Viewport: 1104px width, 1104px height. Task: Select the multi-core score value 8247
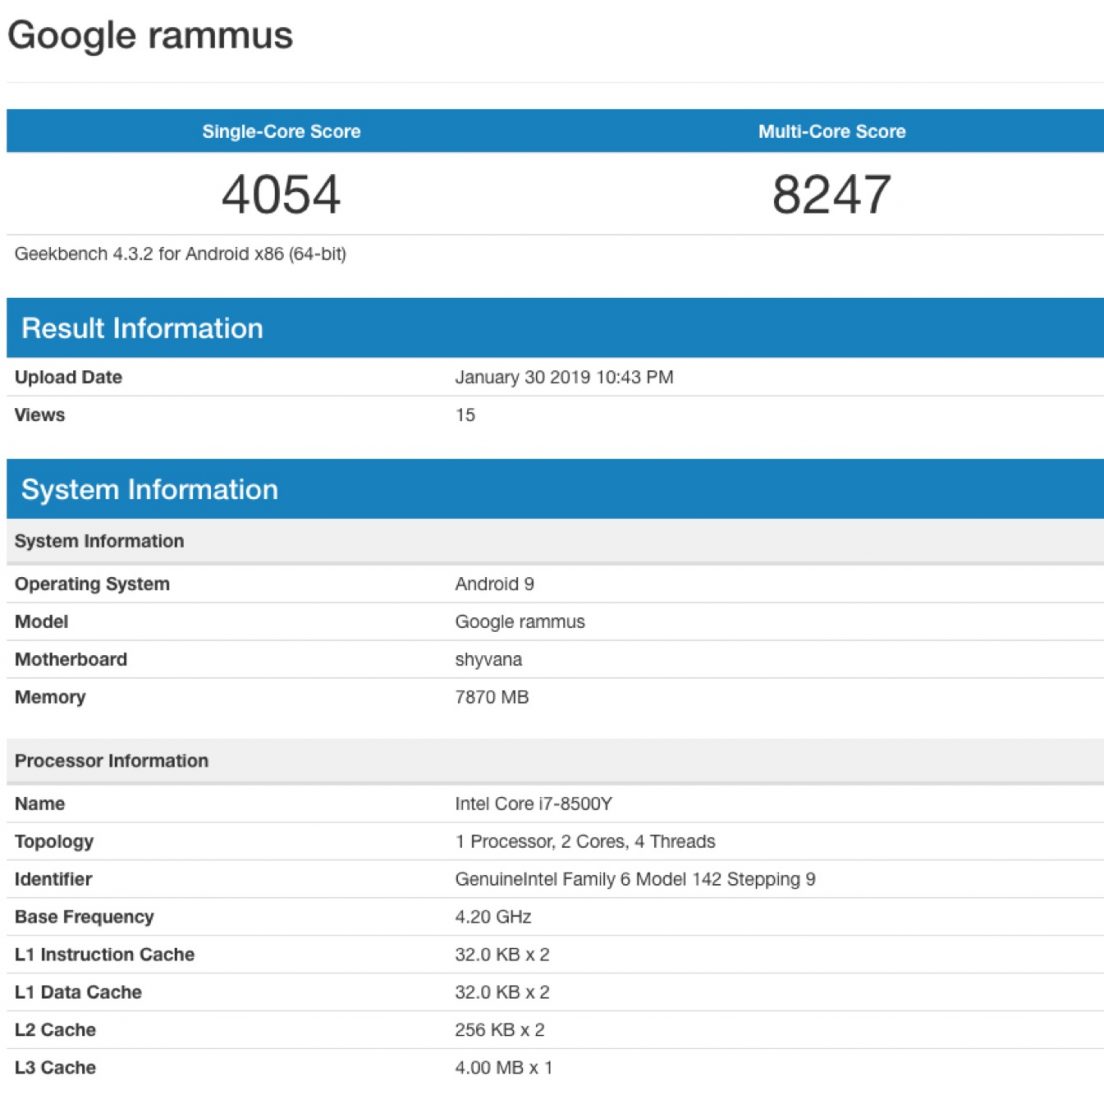[831, 194]
